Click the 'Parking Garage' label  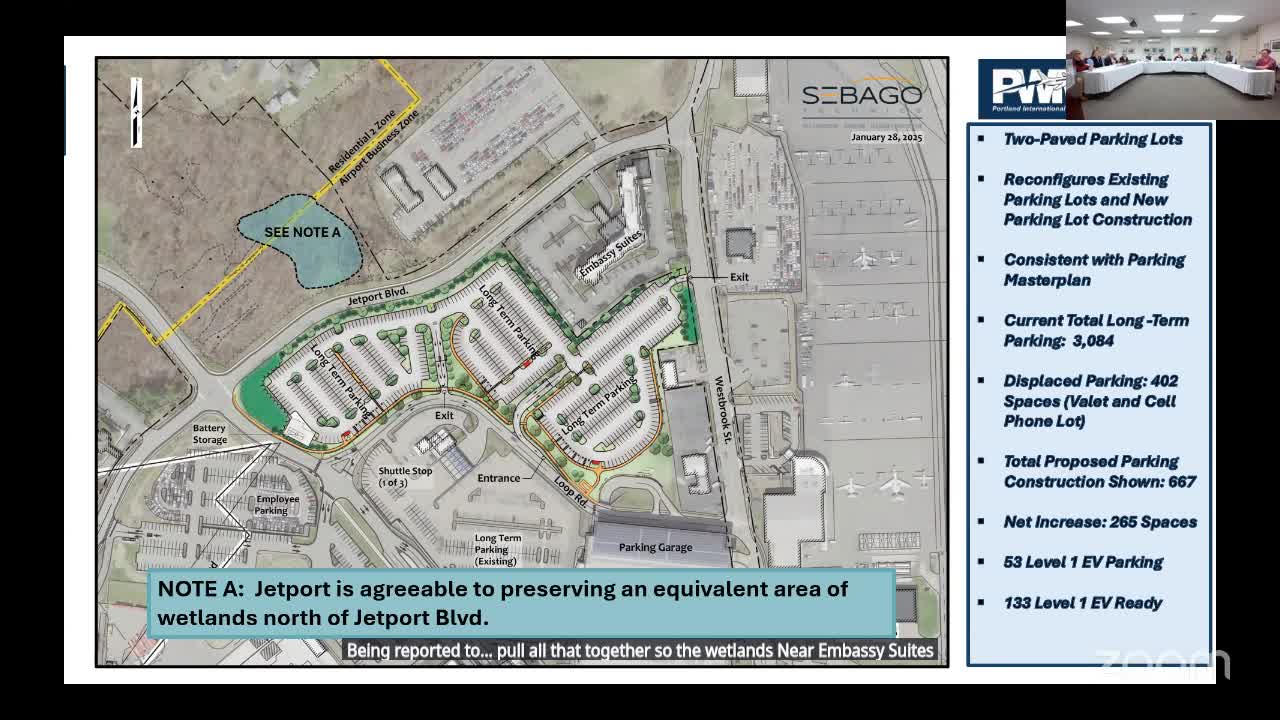coord(655,547)
